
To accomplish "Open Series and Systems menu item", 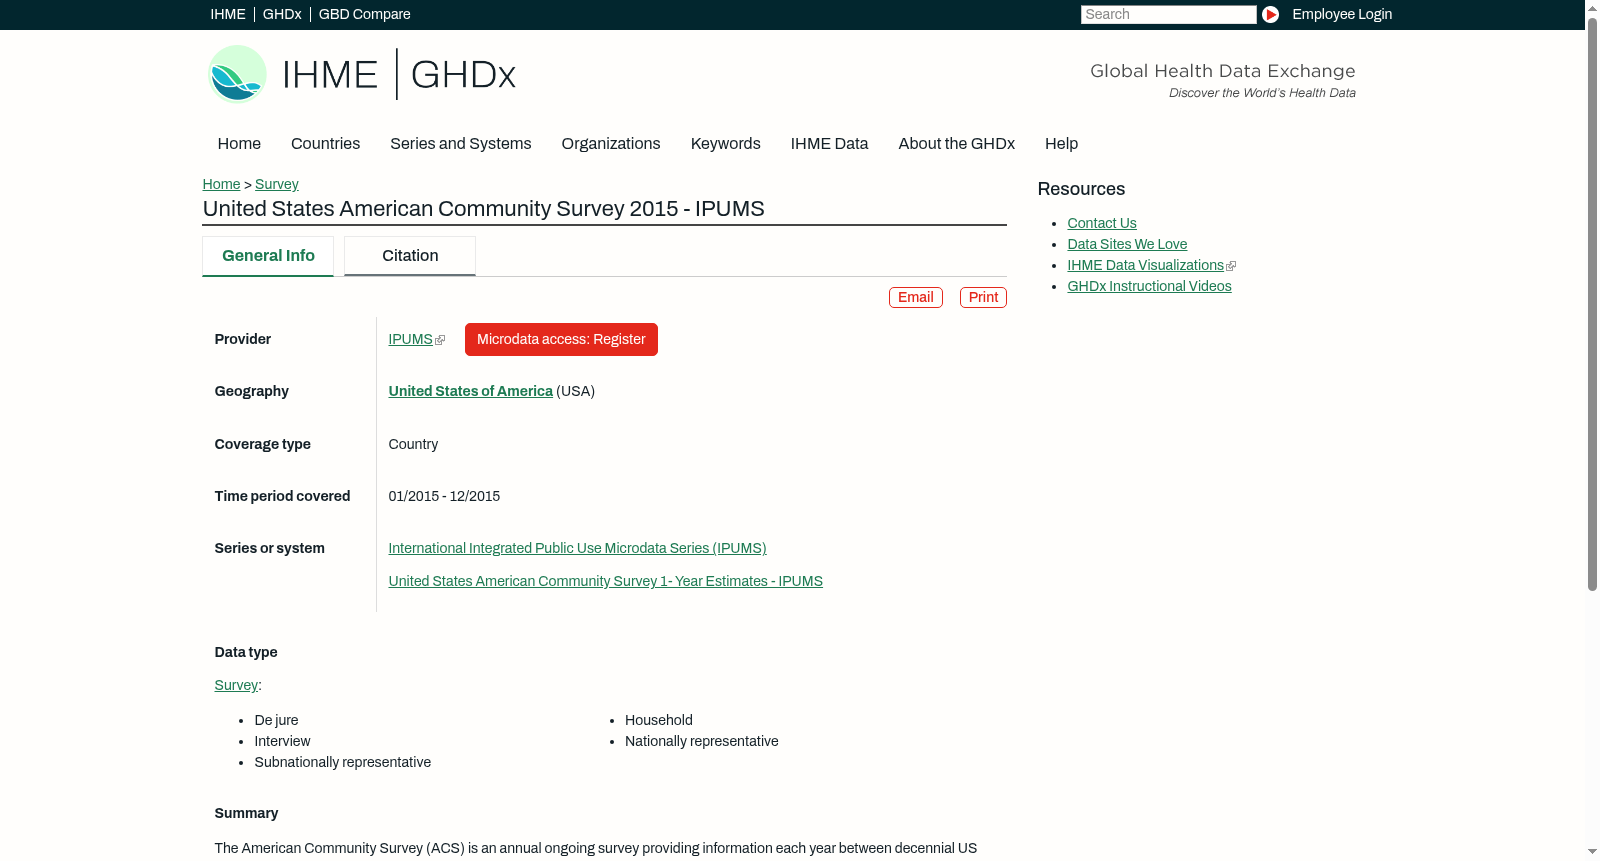I will click(x=460, y=144).
